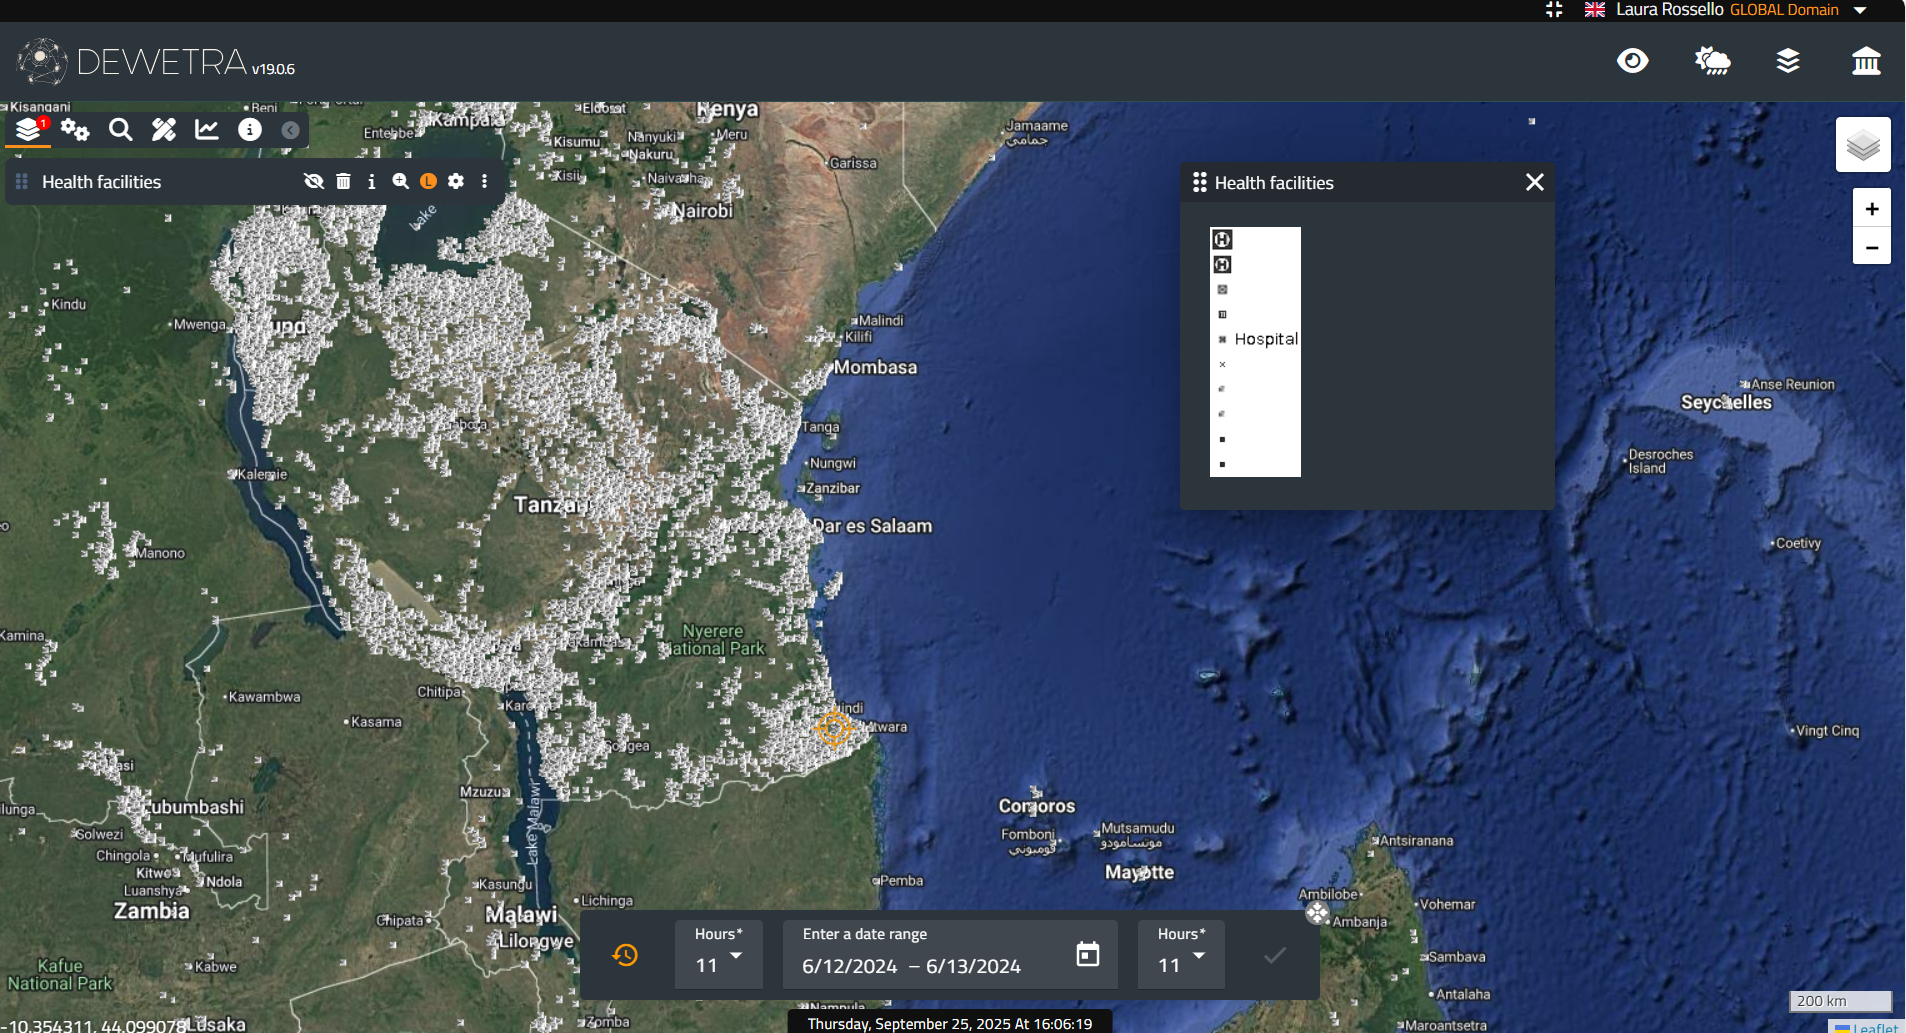Expand the start Hours dropdown
Viewport: 1906px width, 1033px height.
tap(718, 956)
